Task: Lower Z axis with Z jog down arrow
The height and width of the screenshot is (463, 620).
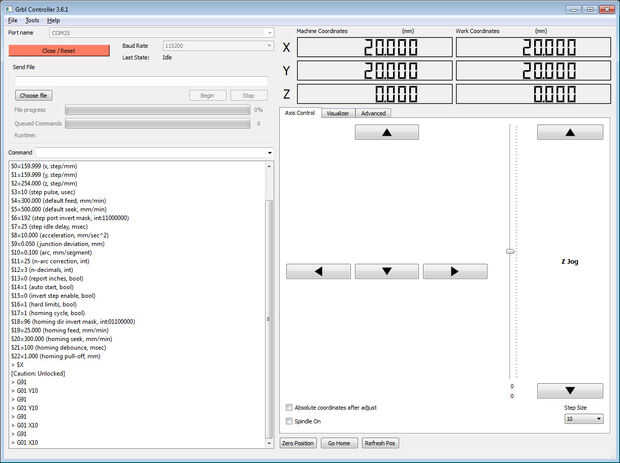Action: 570,391
